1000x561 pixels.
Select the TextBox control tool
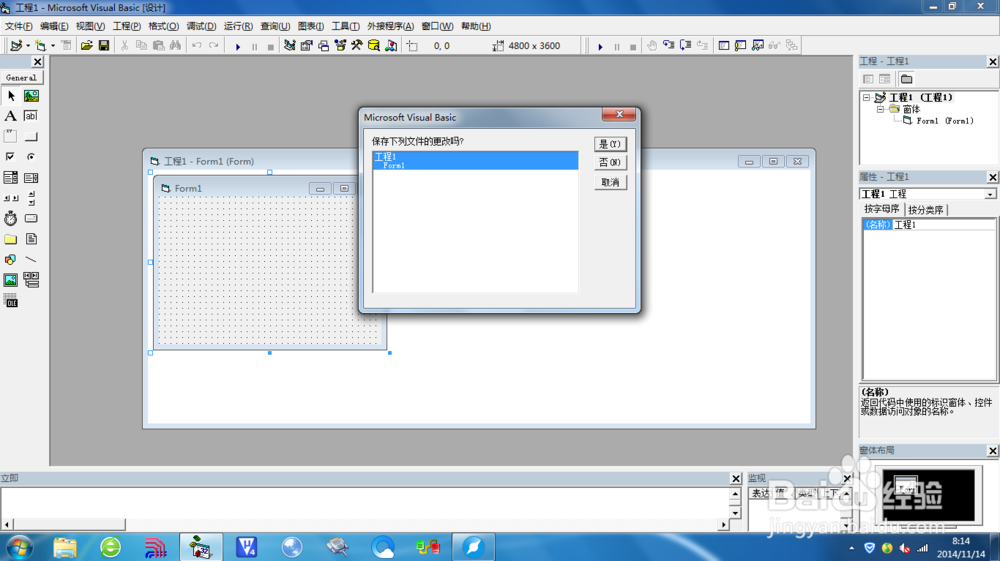(x=31, y=116)
